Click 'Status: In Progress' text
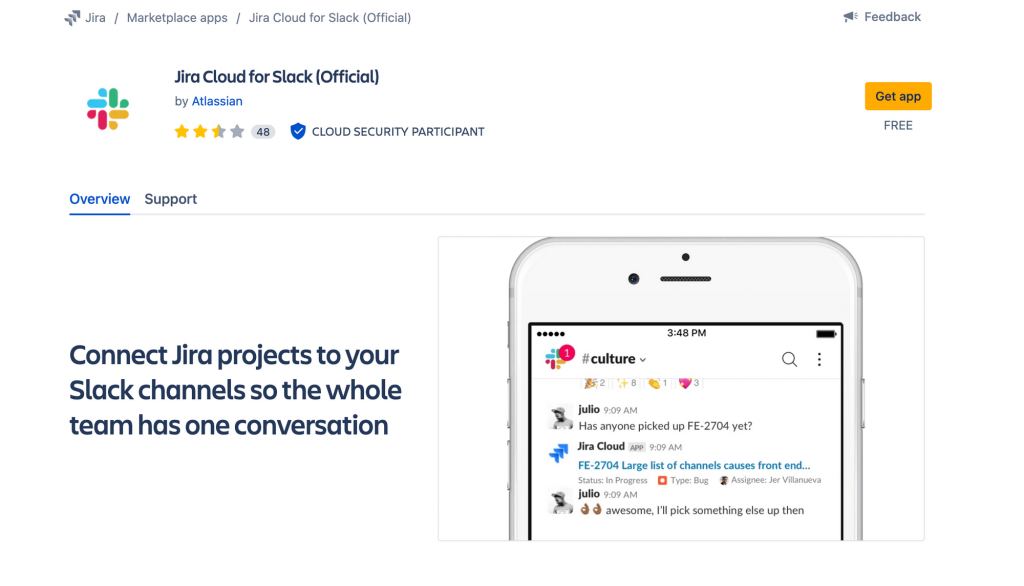This screenshot has height=586, width=1024. pyautogui.click(x=613, y=480)
